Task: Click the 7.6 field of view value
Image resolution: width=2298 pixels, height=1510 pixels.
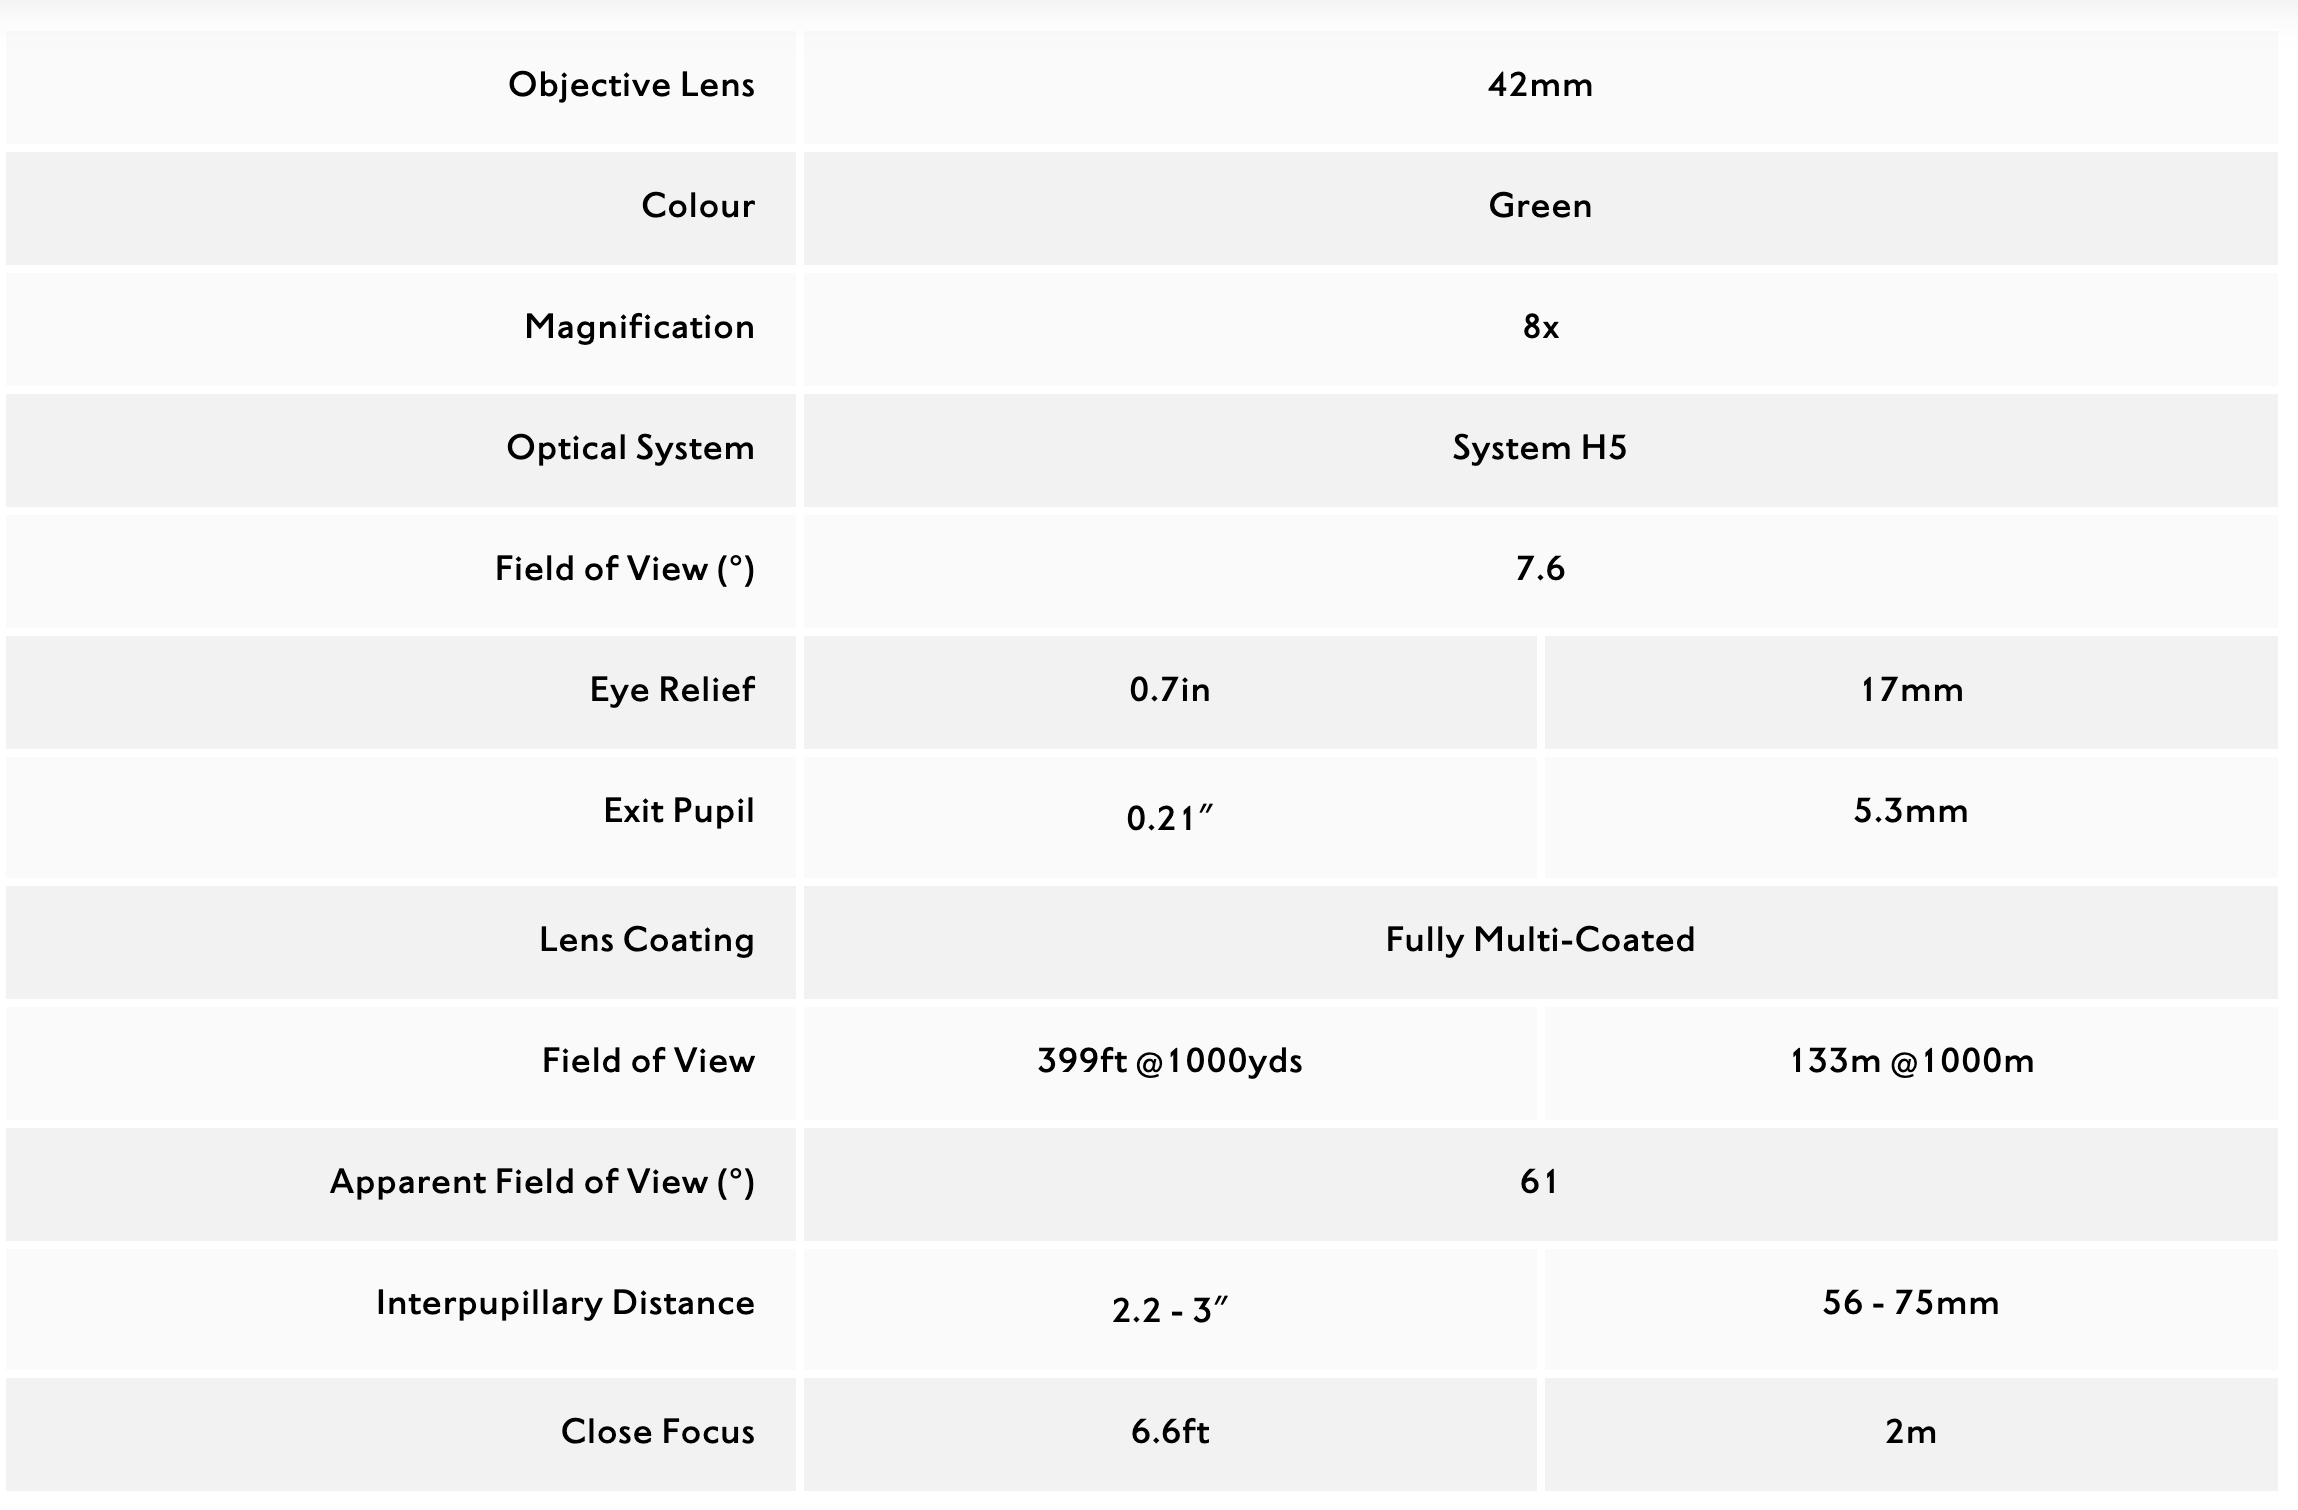Action: (1540, 569)
